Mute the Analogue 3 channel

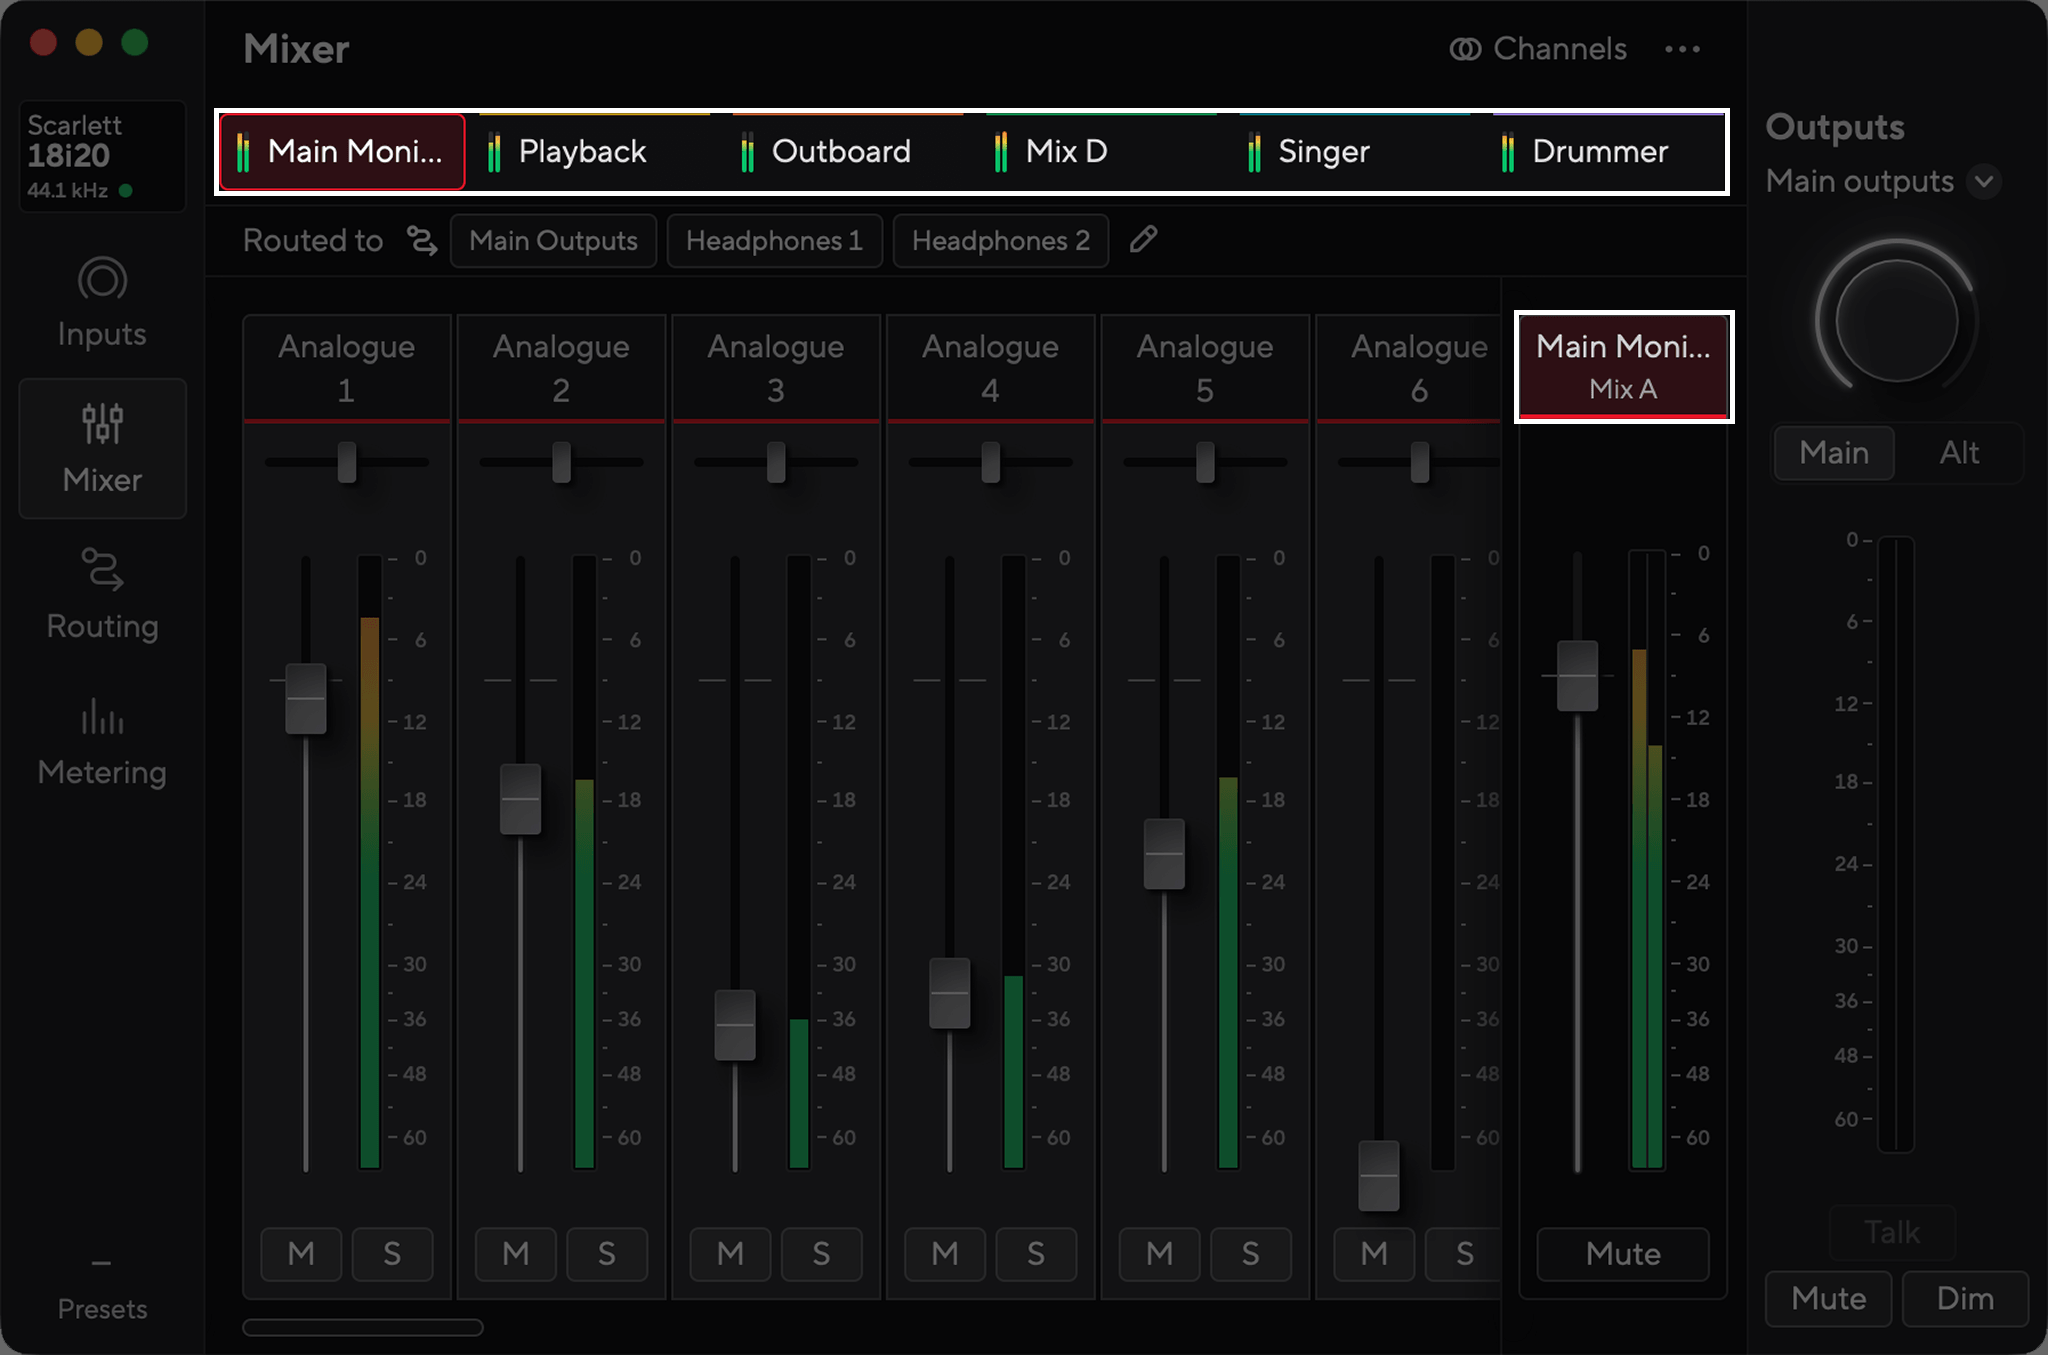pos(731,1254)
